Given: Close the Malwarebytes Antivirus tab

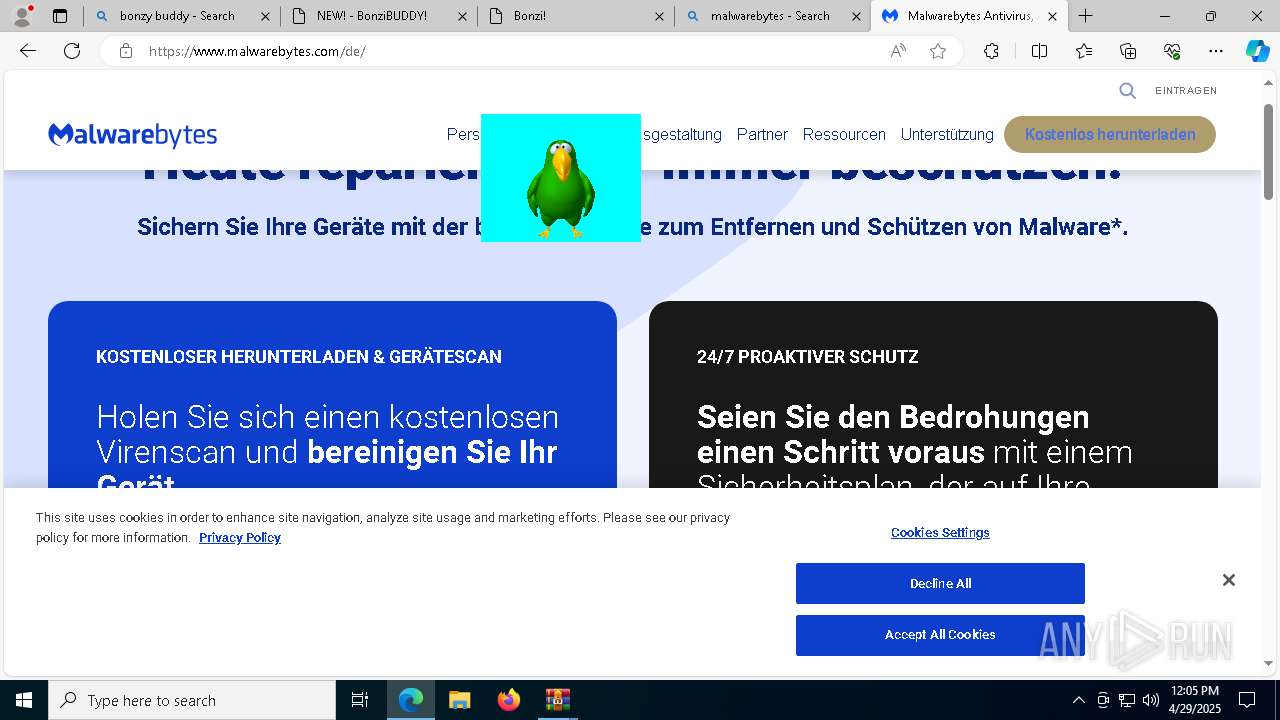Looking at the screenshot, I should tap(1052, 16).
